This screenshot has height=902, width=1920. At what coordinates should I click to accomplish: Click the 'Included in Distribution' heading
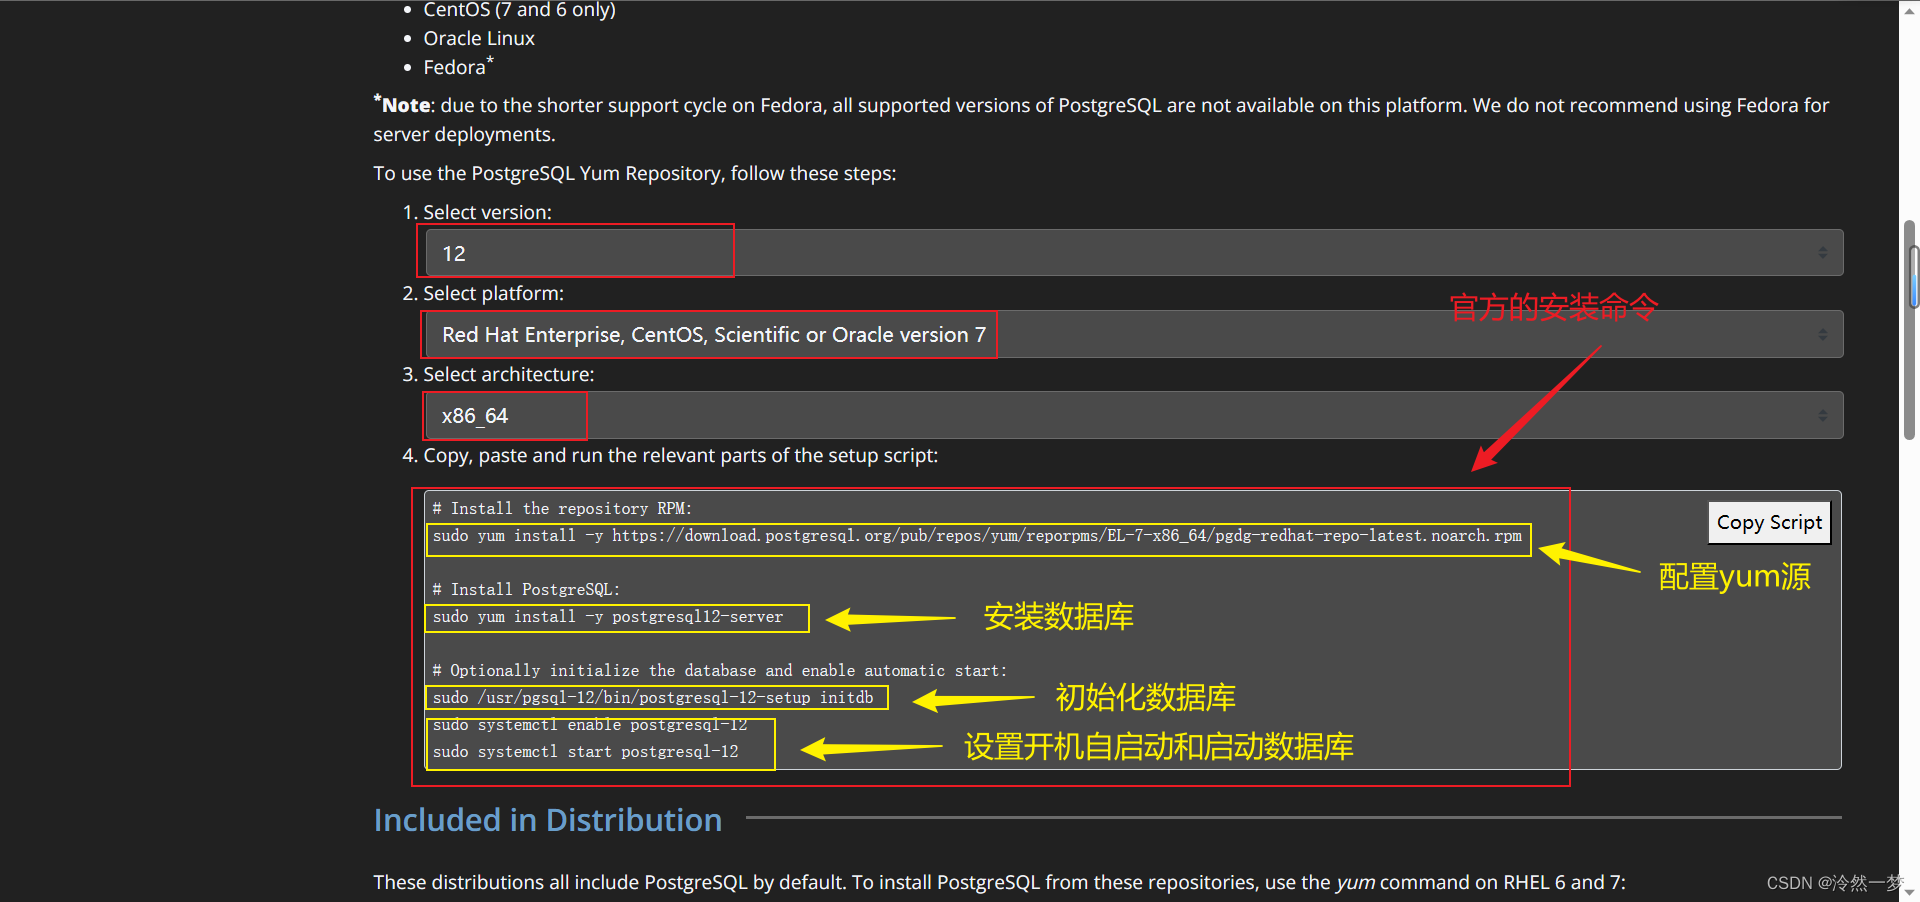point(548,820)
